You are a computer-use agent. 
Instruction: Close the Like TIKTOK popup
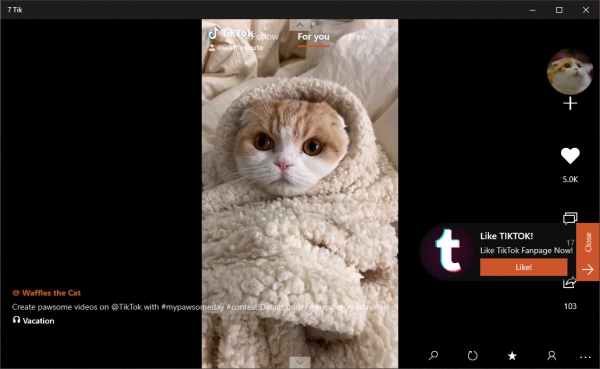[588, 242]
